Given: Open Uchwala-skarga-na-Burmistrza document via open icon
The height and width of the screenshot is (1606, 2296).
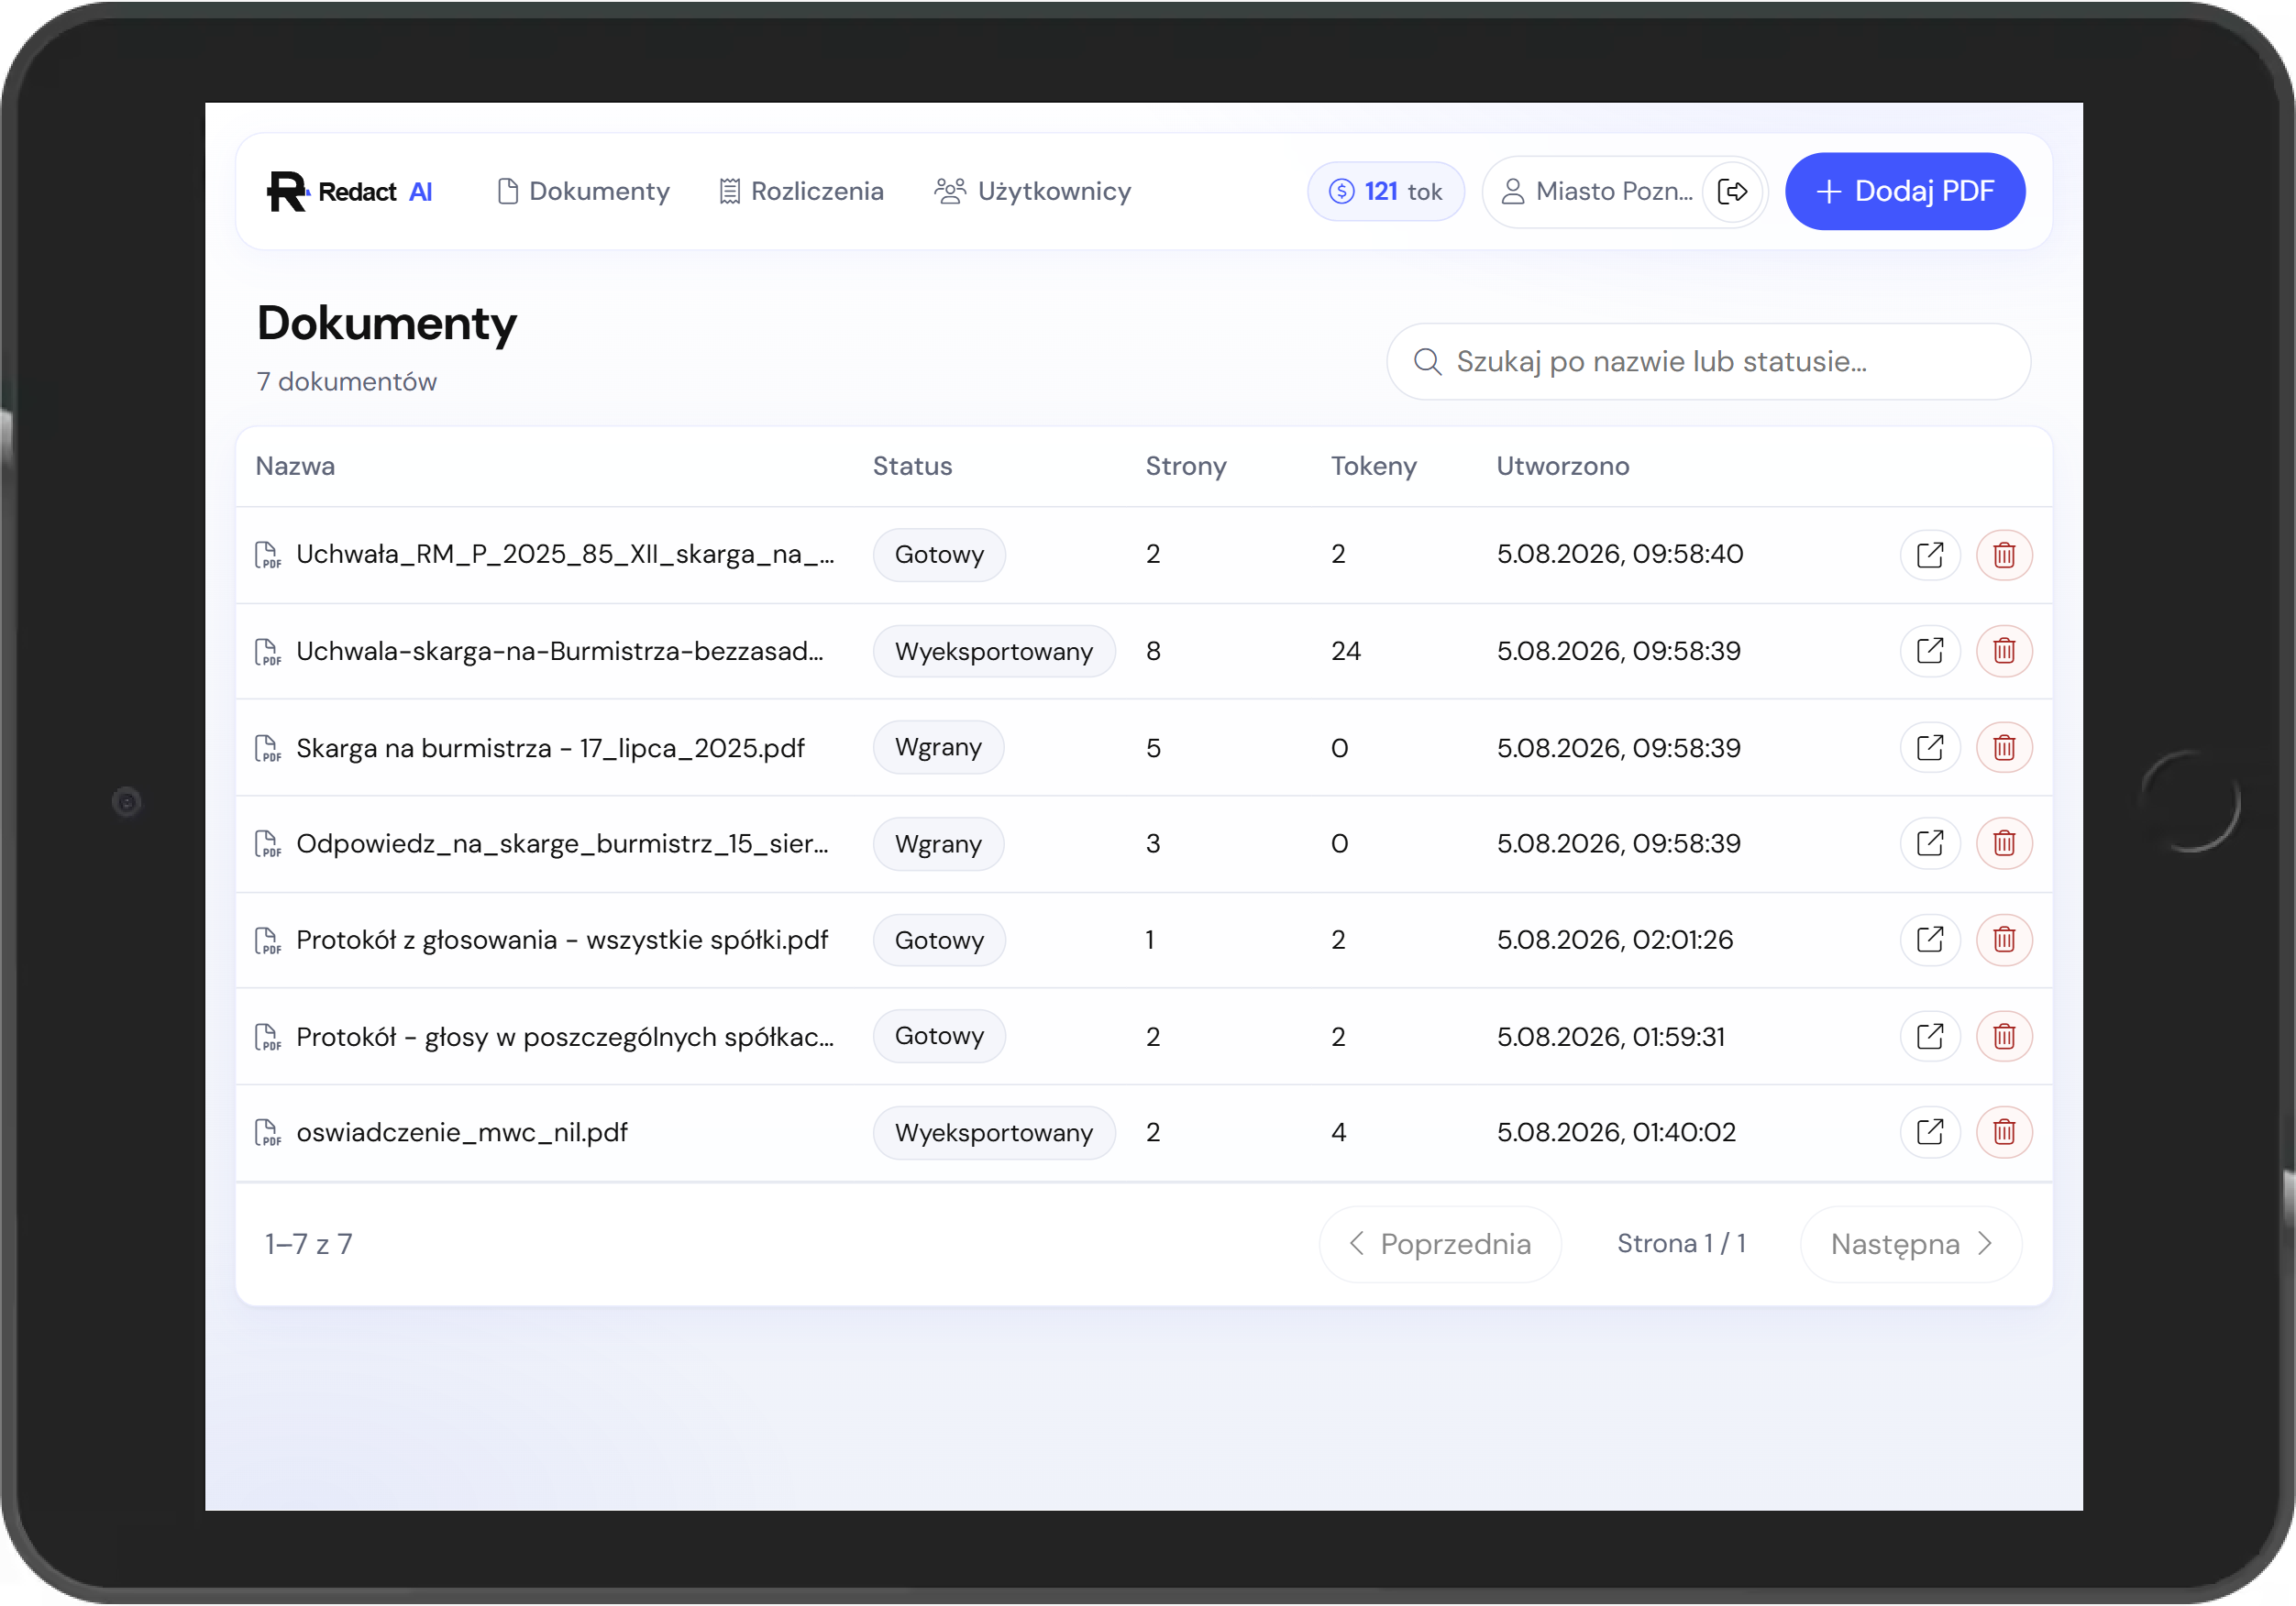Looking at the screenshot, I should click(1929, 651).
